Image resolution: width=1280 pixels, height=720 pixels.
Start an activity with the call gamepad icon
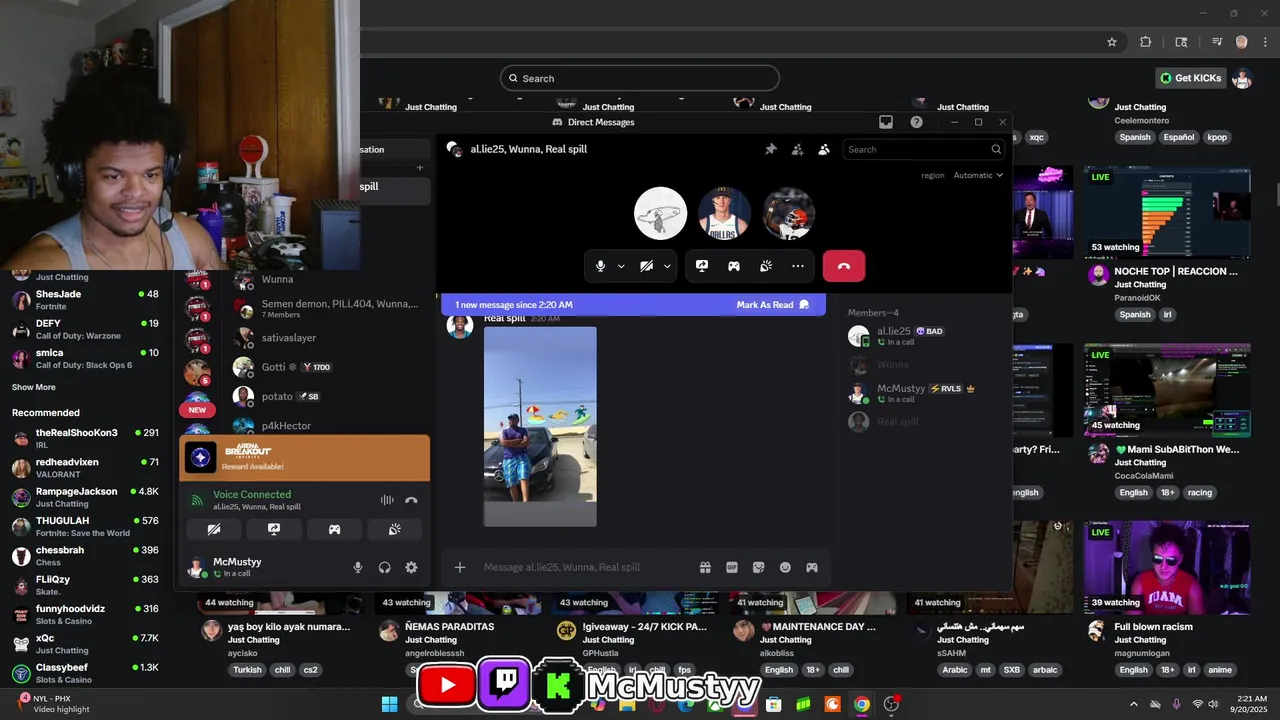click(734, 266)
